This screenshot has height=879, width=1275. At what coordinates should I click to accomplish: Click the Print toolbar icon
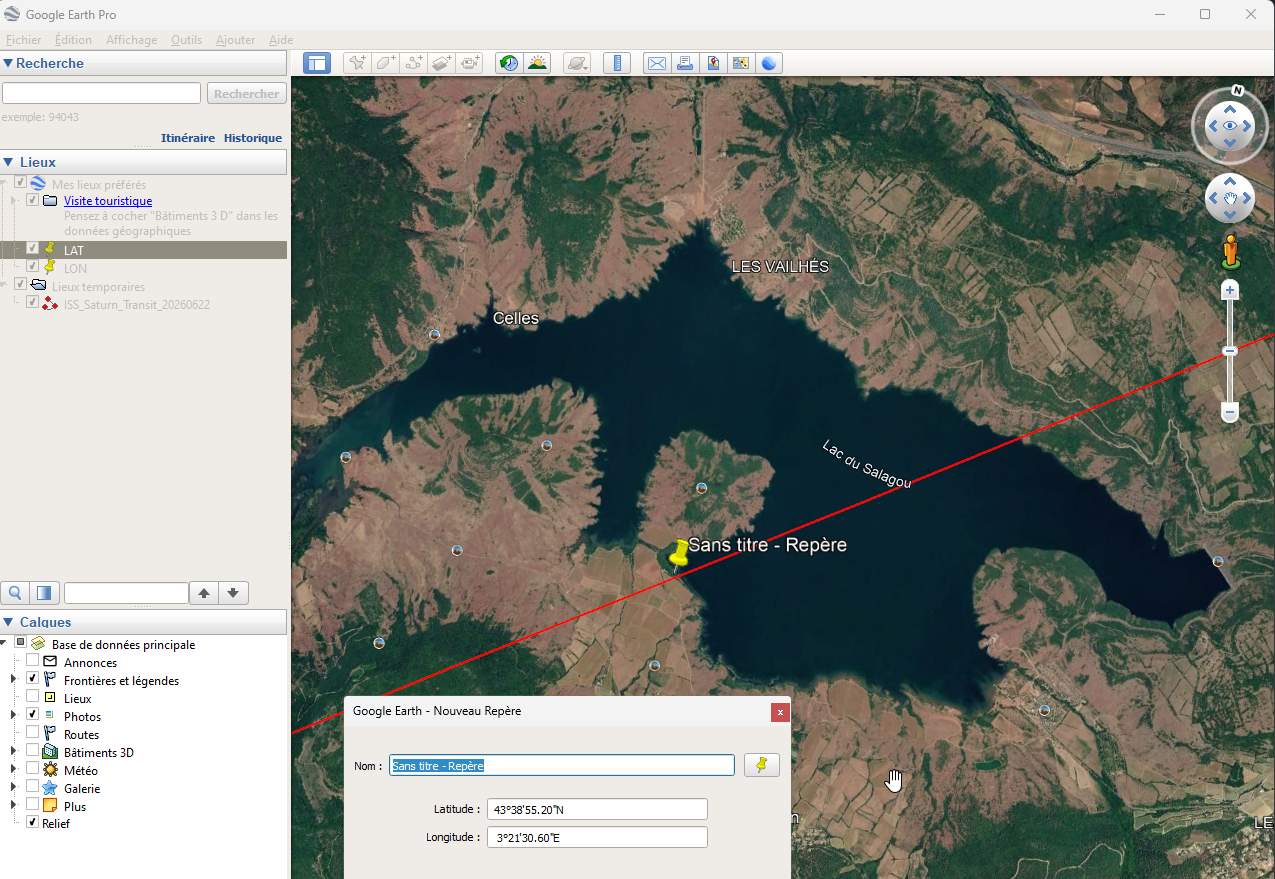(x=685, y=63)
